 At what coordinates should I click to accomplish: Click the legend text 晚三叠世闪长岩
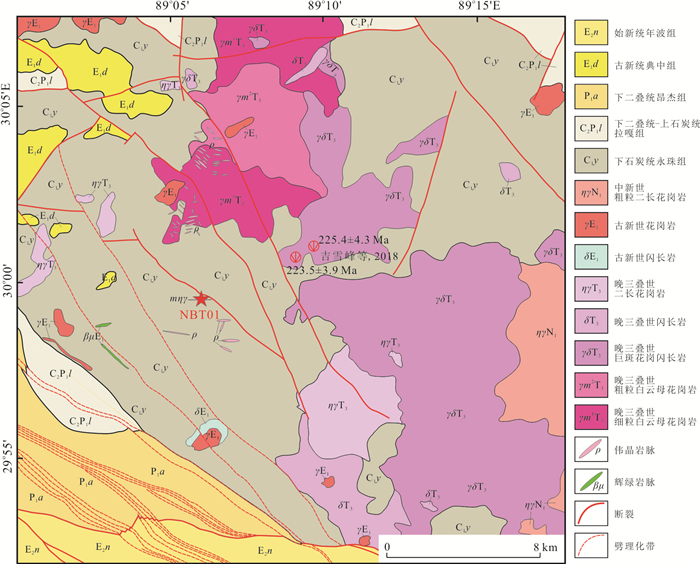pyautogui.click(x=650, y=322)
